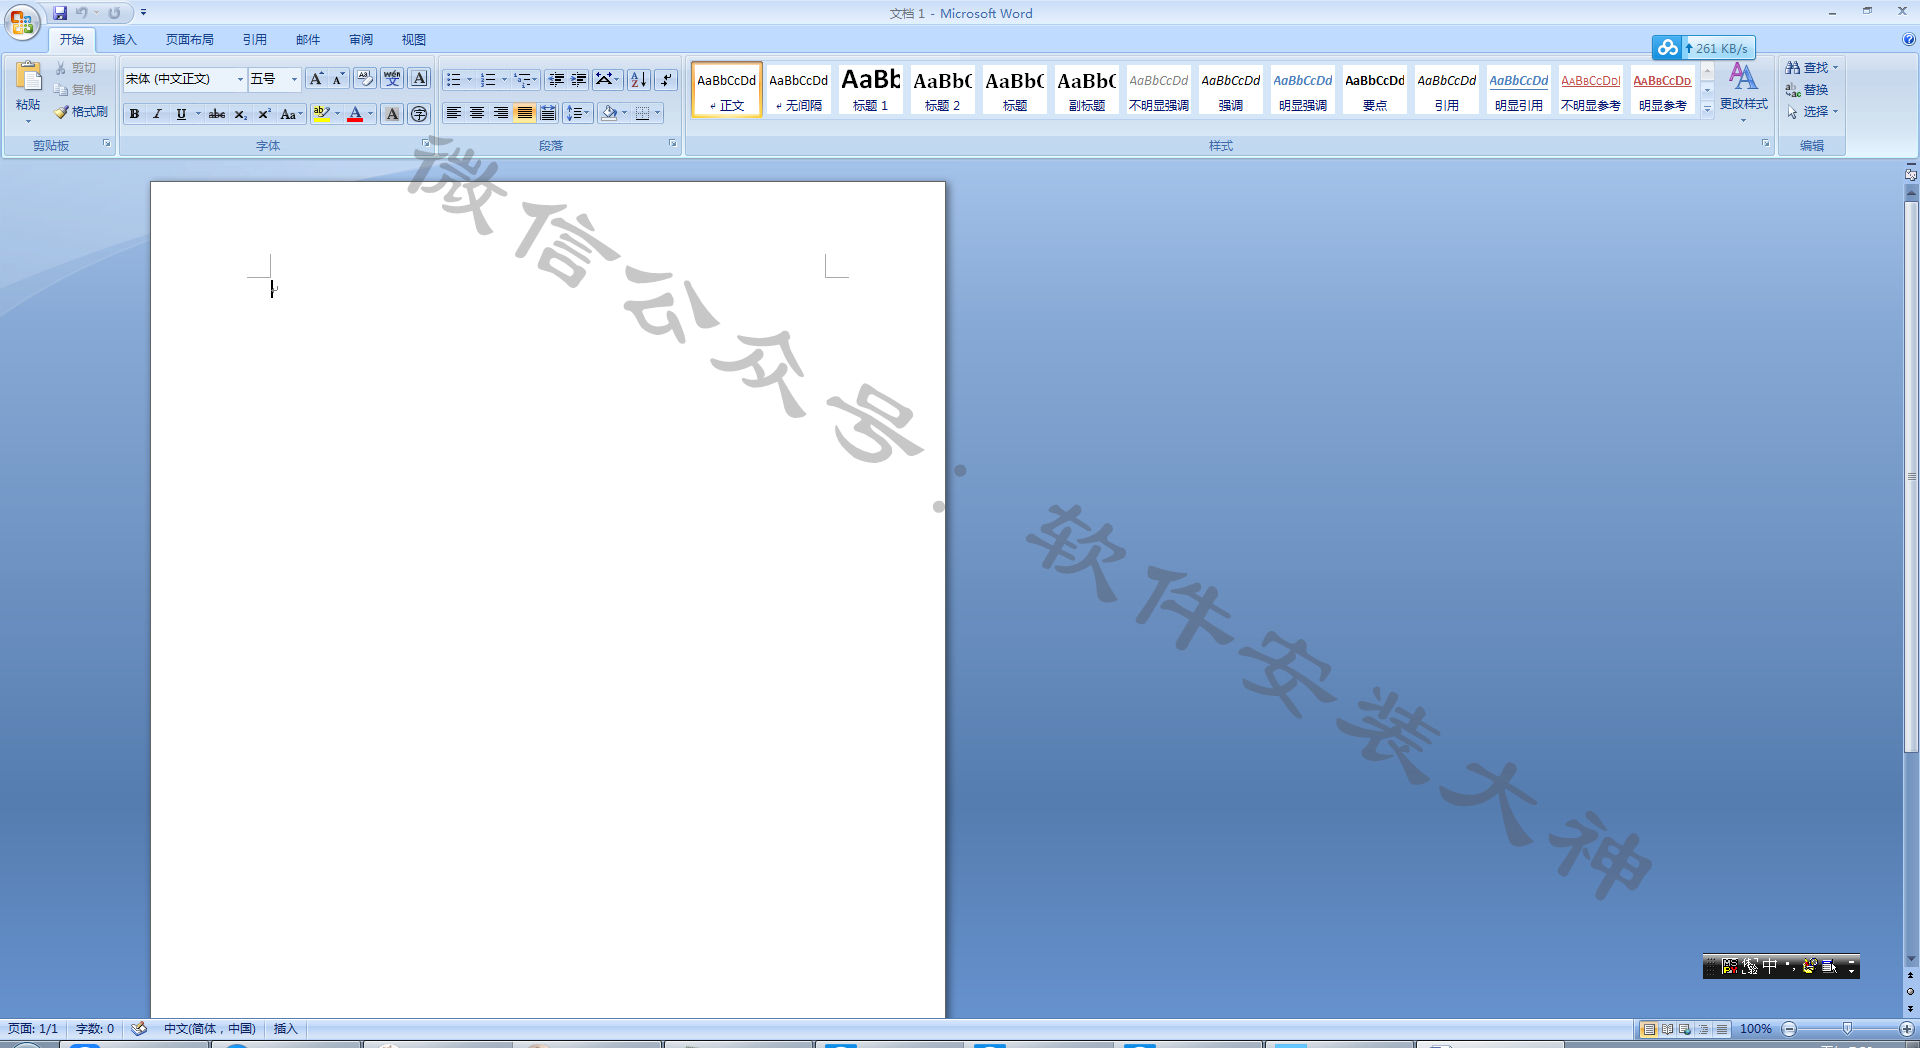Viewport: 1920px width, 1048px height.
Task: Apply the 无间隔 style
Action: pyautogui.click(x=799, y=89)
